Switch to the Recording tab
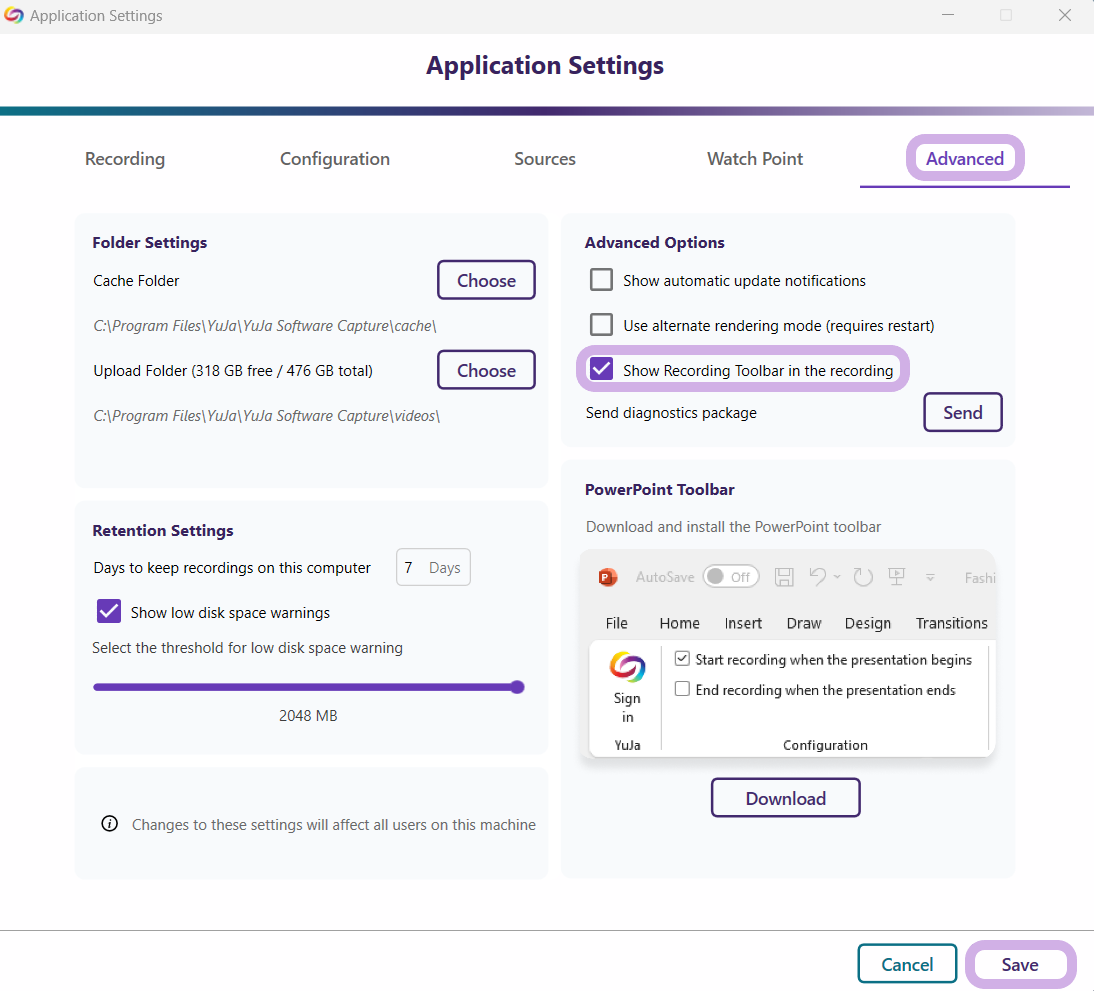Viewport: 1094px width, 991px height. (125, 159)
